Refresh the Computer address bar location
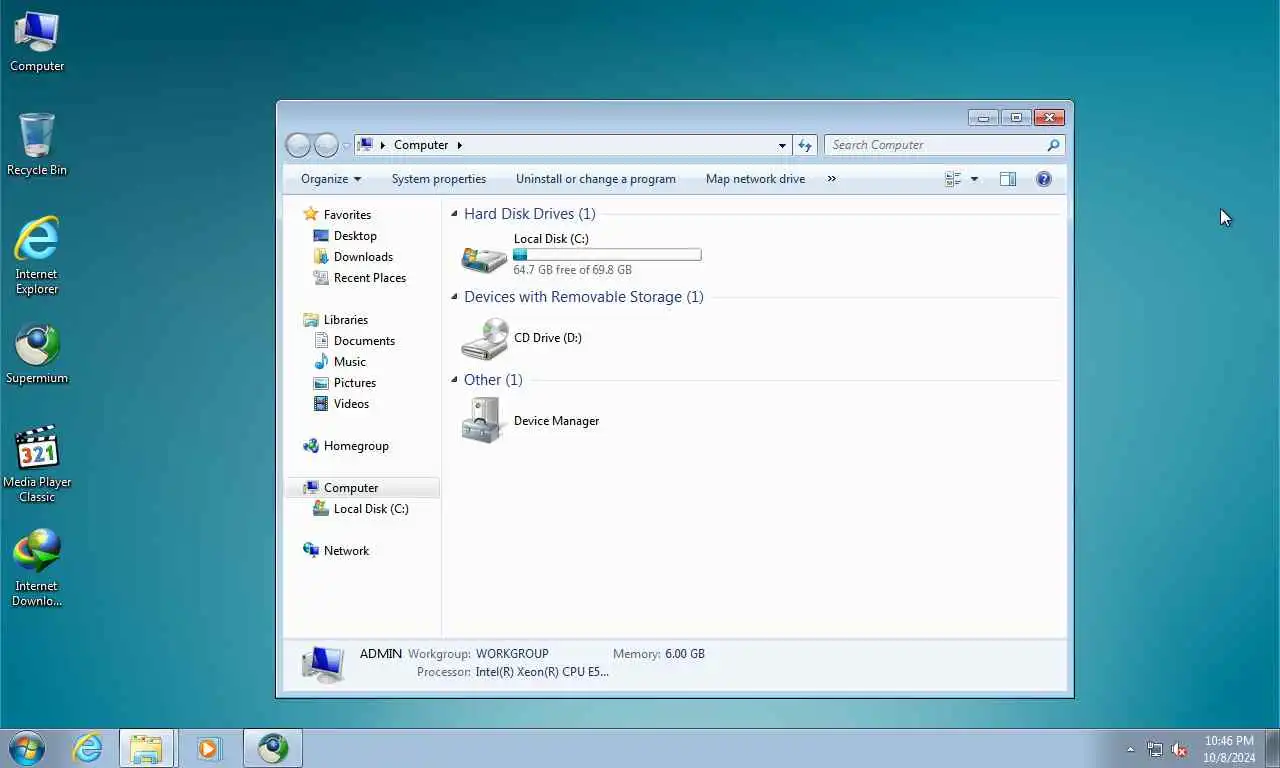 pos(805,145)
